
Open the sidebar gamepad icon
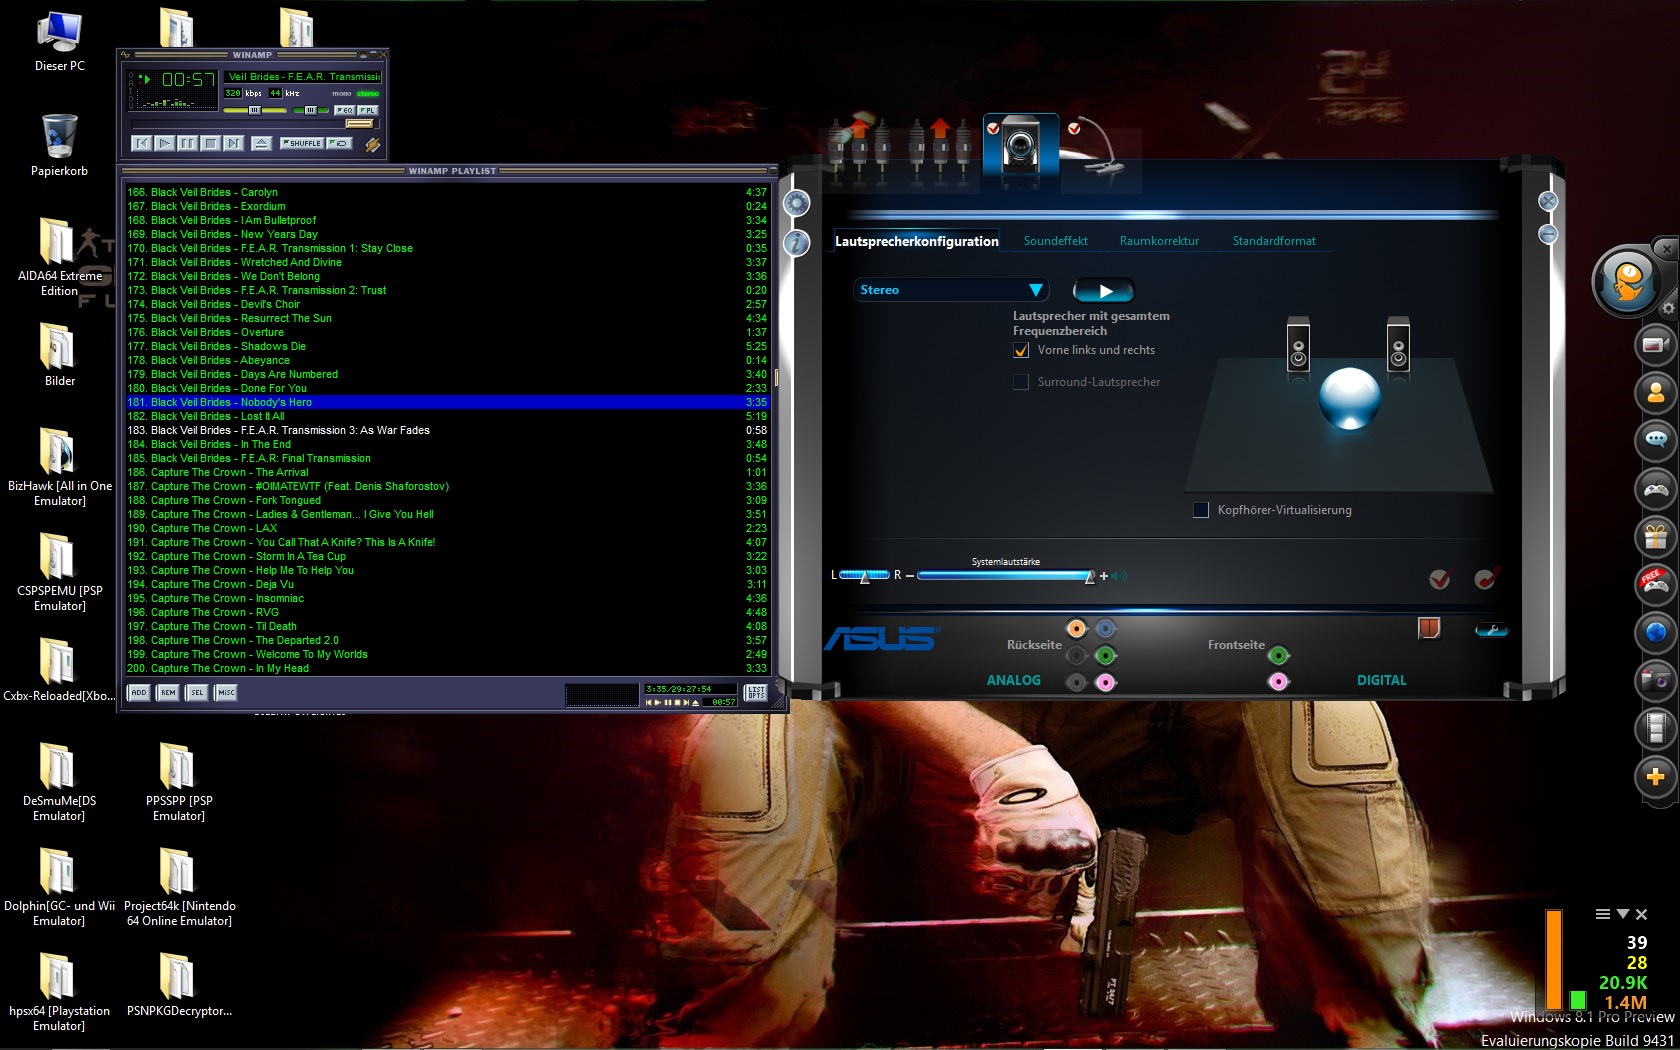click(1656, 489)
